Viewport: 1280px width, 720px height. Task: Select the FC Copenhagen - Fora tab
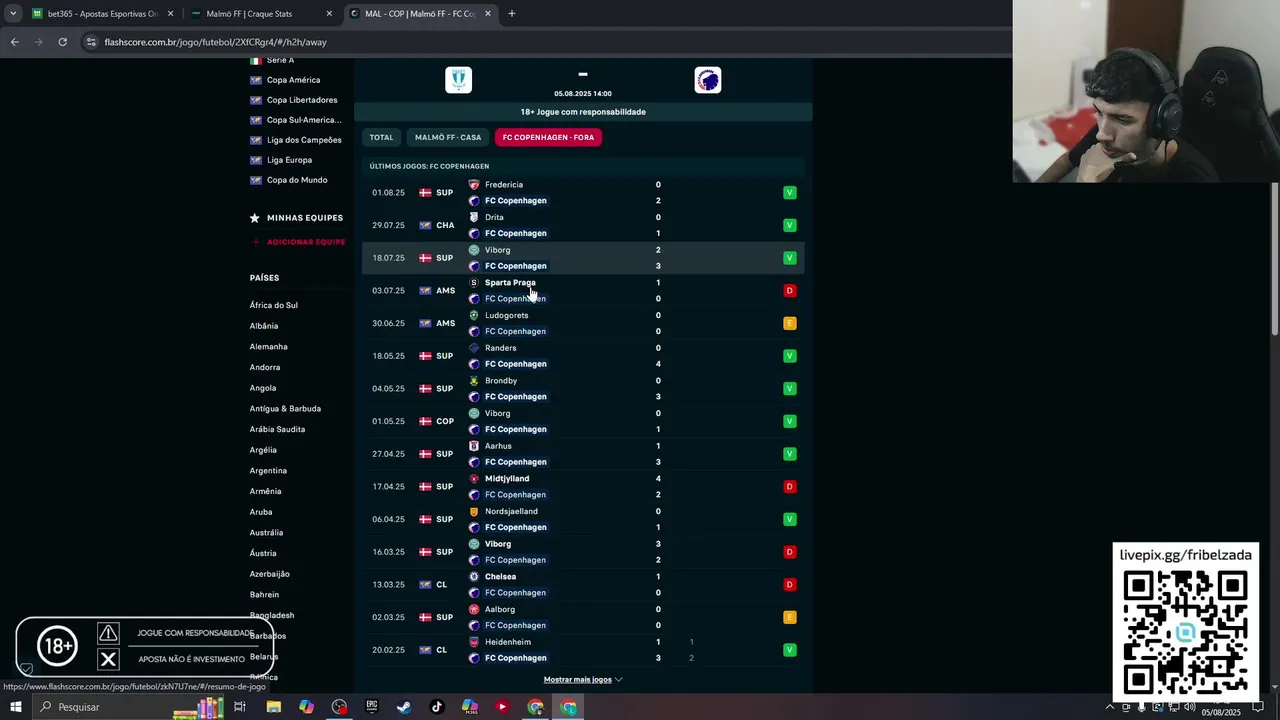548,137
